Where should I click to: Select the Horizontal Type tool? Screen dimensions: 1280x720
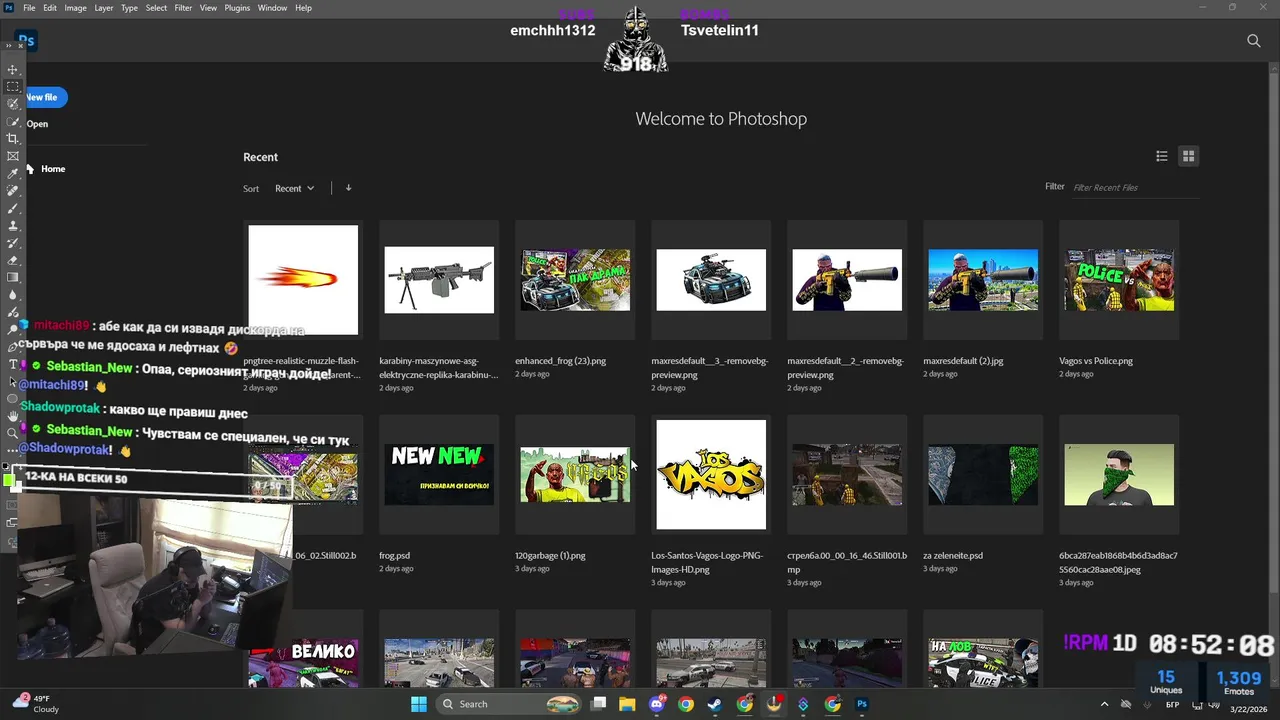(x=13, y=364)
